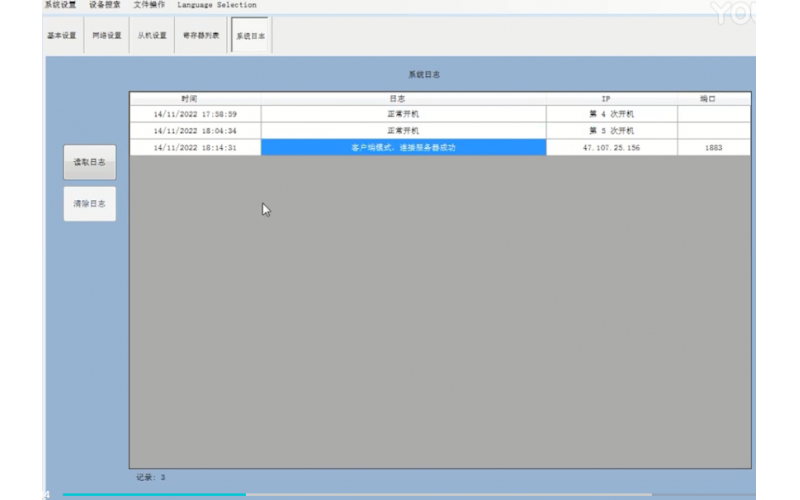Viewport: 800px width, 500px height.
Task: Click the IP cell 47.107.25.156
Action: point(611,148)
